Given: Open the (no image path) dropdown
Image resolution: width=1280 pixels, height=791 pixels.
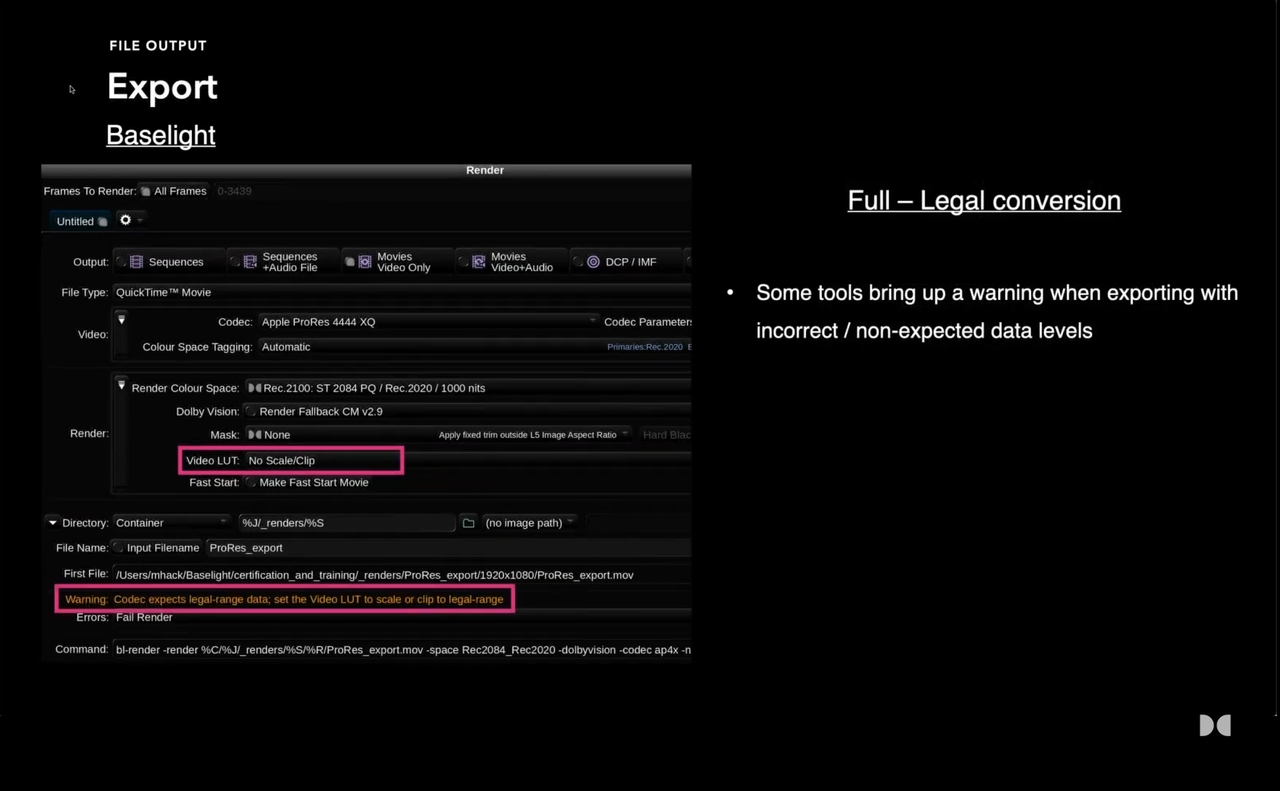Looking at the screenshot, I should coord(528,523).
